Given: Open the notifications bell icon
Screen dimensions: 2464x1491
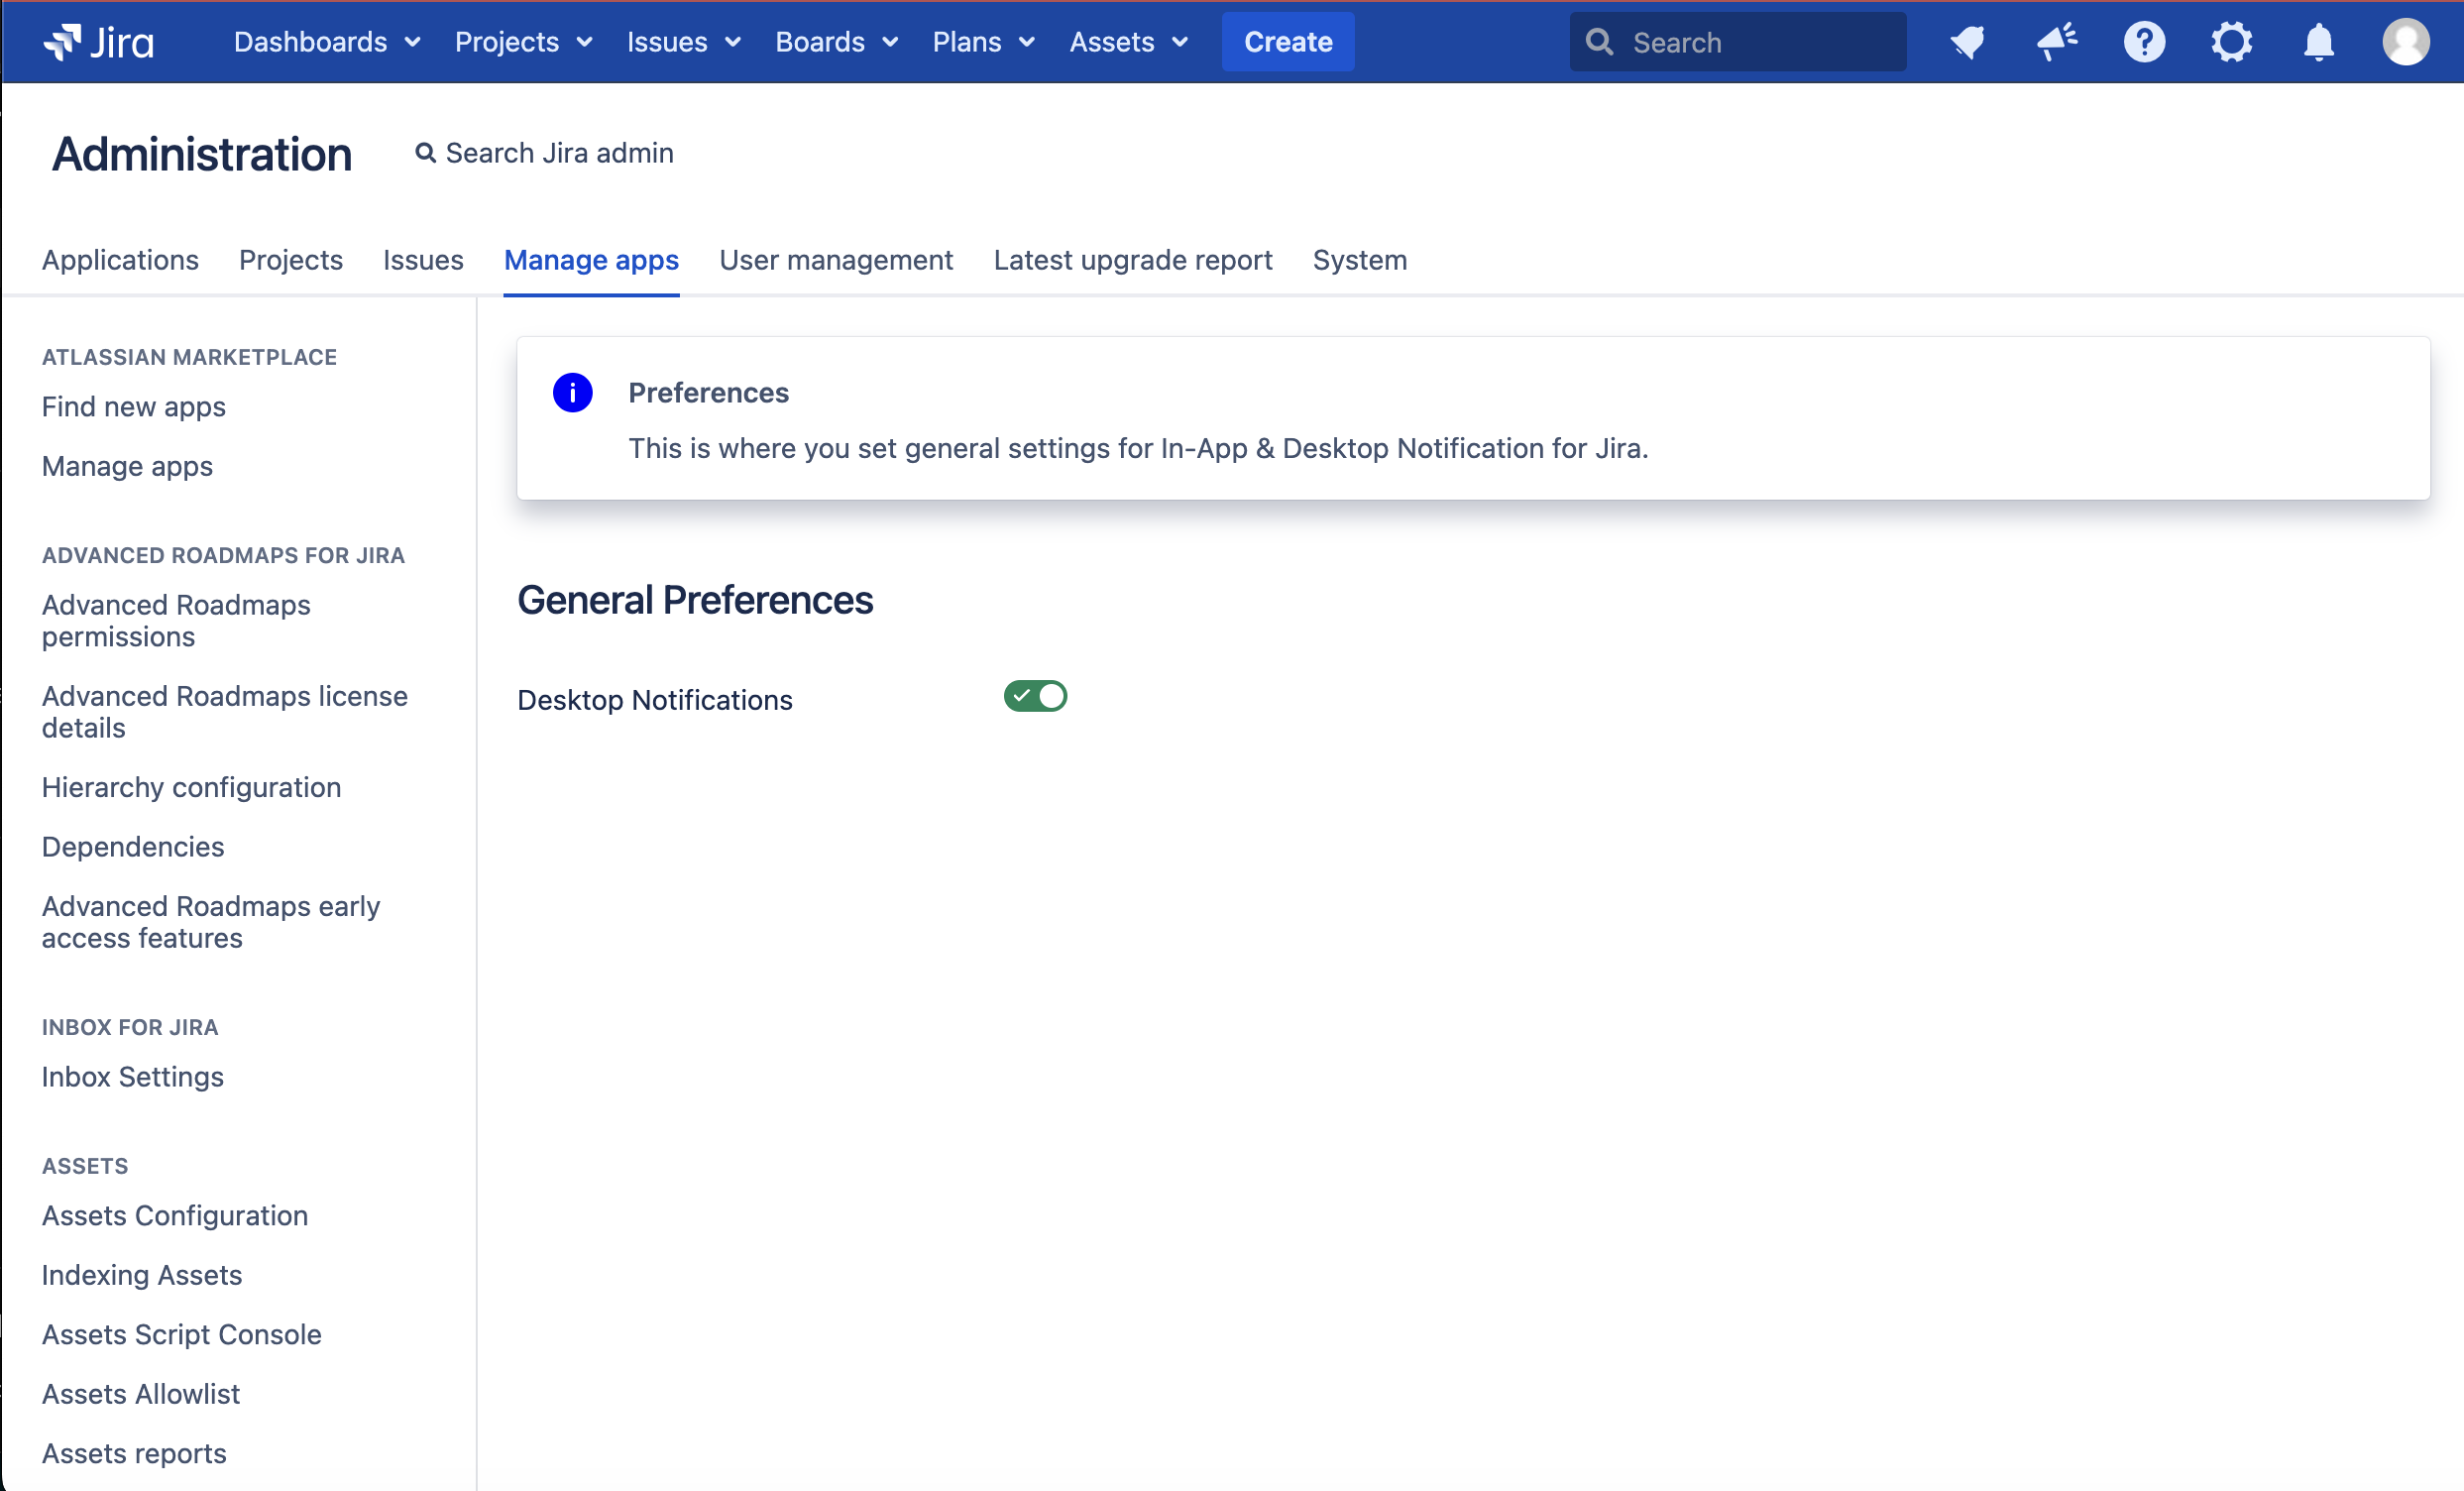Looking at the screenshot, I should click(2318, 42).
